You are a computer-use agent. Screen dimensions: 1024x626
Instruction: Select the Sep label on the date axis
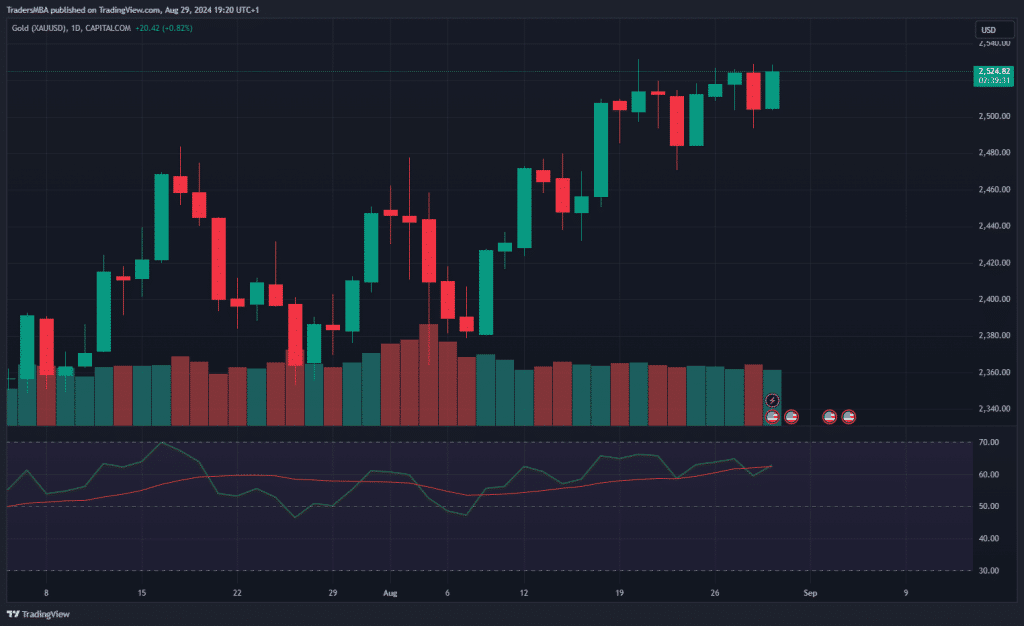(x=811, y=592)
